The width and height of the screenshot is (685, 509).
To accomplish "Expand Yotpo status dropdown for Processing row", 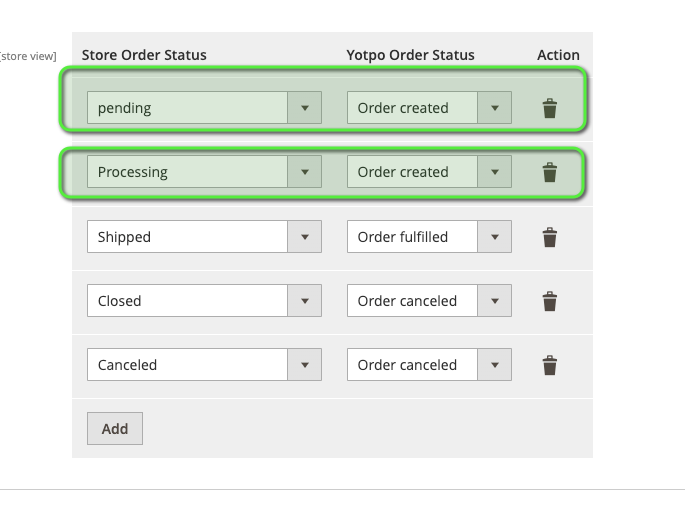I will [x=429, y=172].
